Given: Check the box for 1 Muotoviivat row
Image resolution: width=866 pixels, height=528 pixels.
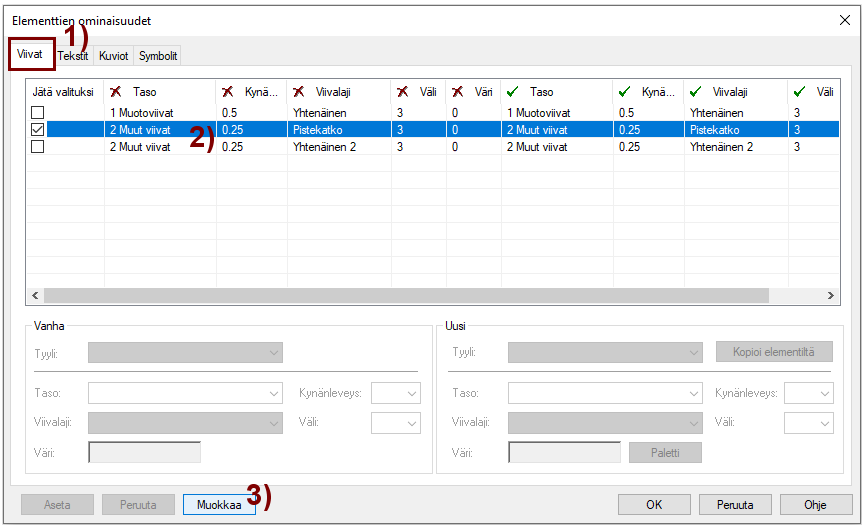Looking at the screenshot, I should 38,113.
